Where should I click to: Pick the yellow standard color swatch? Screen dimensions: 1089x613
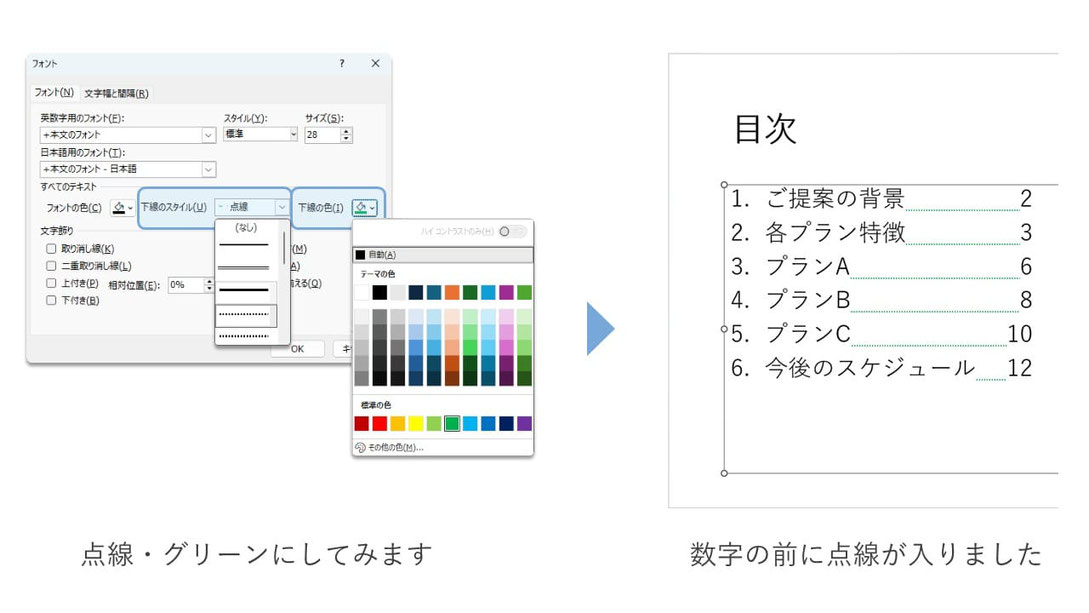coord(415,423)
